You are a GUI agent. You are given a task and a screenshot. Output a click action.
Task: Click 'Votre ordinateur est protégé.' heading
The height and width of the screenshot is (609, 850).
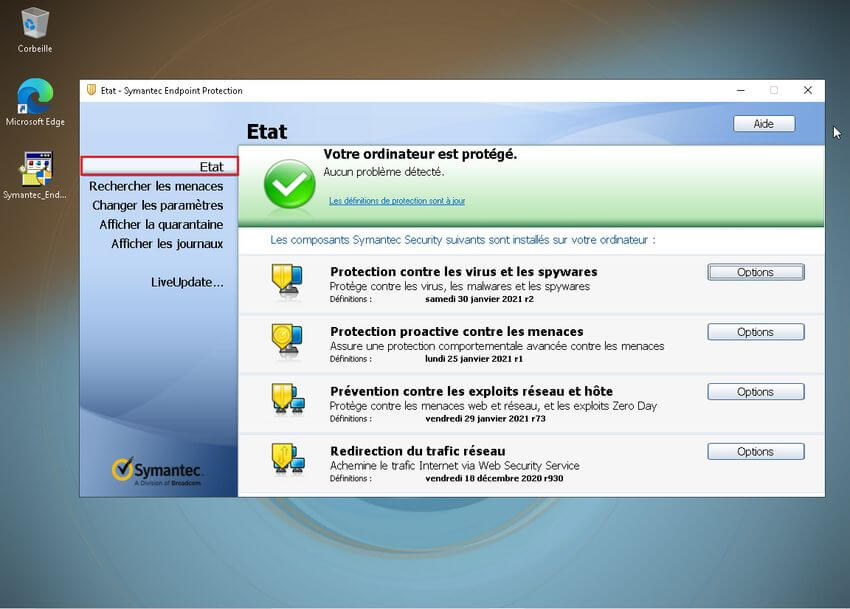[x=420, y=154]
